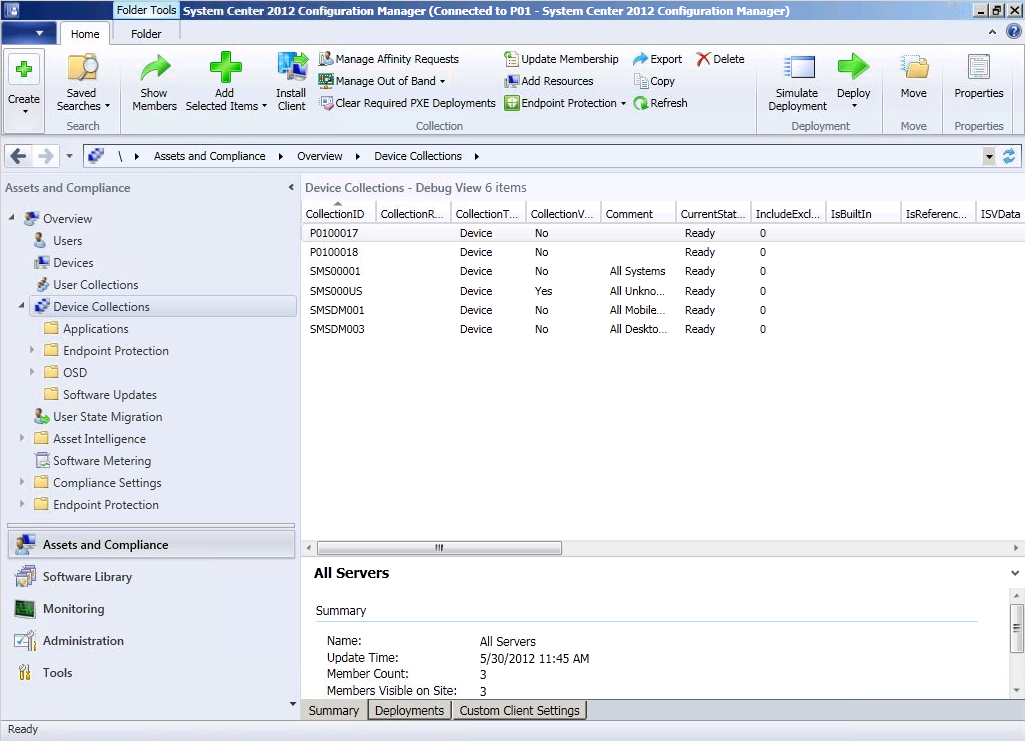Select User Collections in the tree
1025x741 pixels.
click(95, 284)
